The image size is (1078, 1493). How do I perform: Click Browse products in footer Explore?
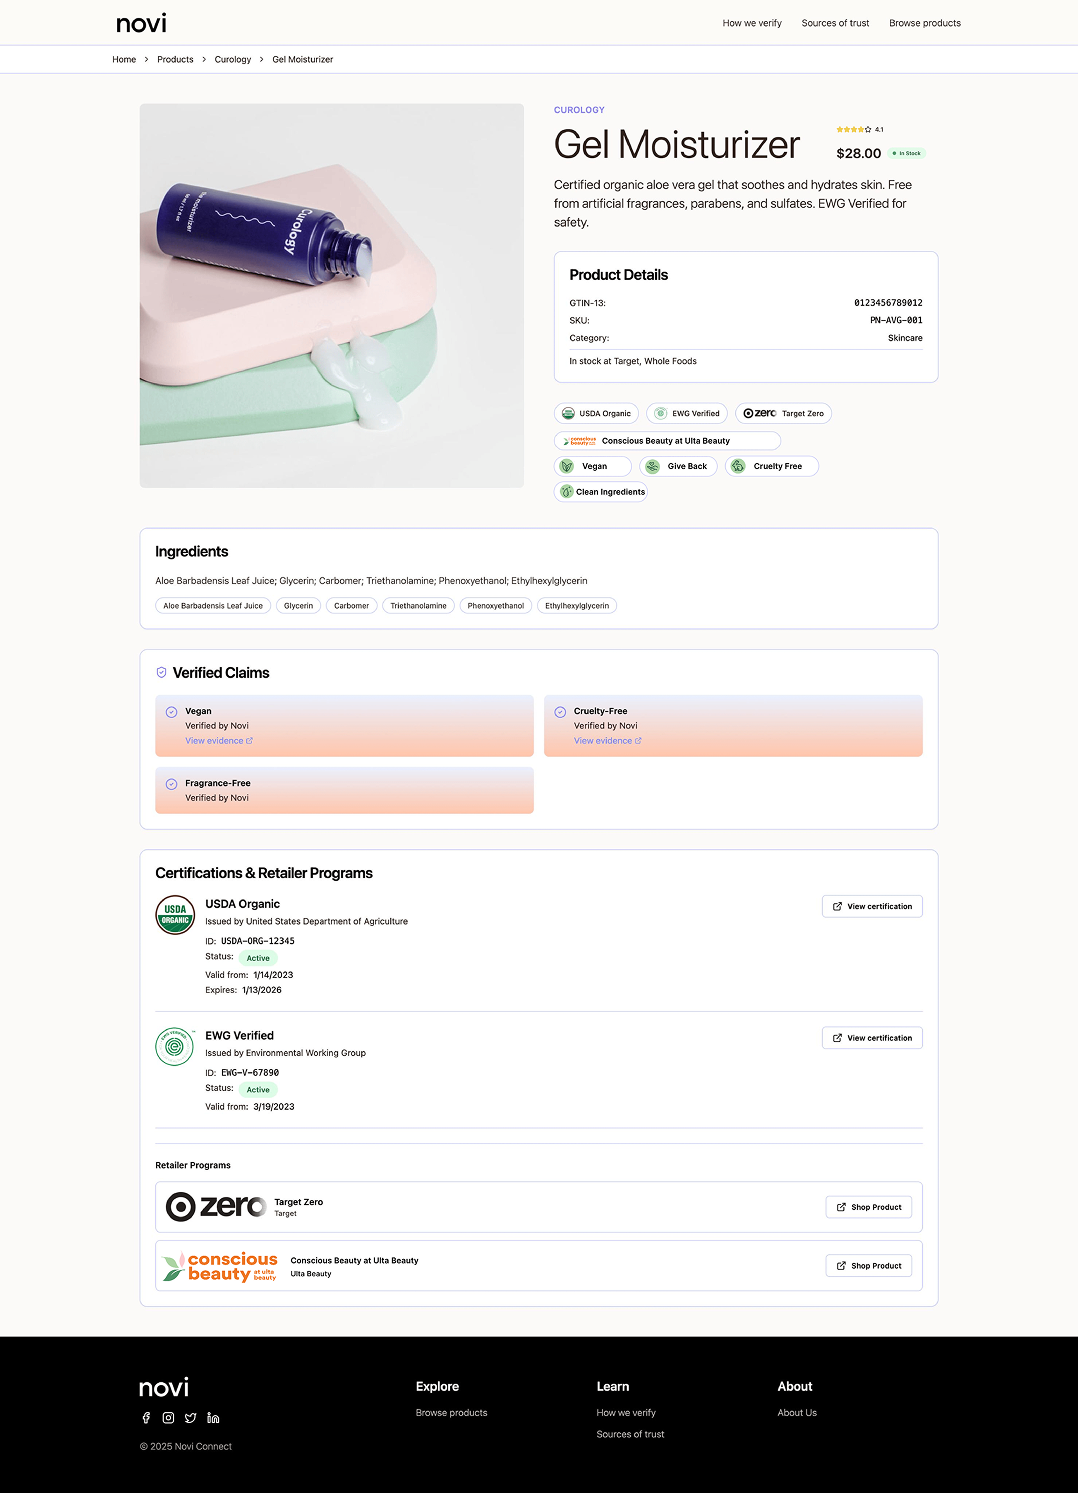[452, 1413]
